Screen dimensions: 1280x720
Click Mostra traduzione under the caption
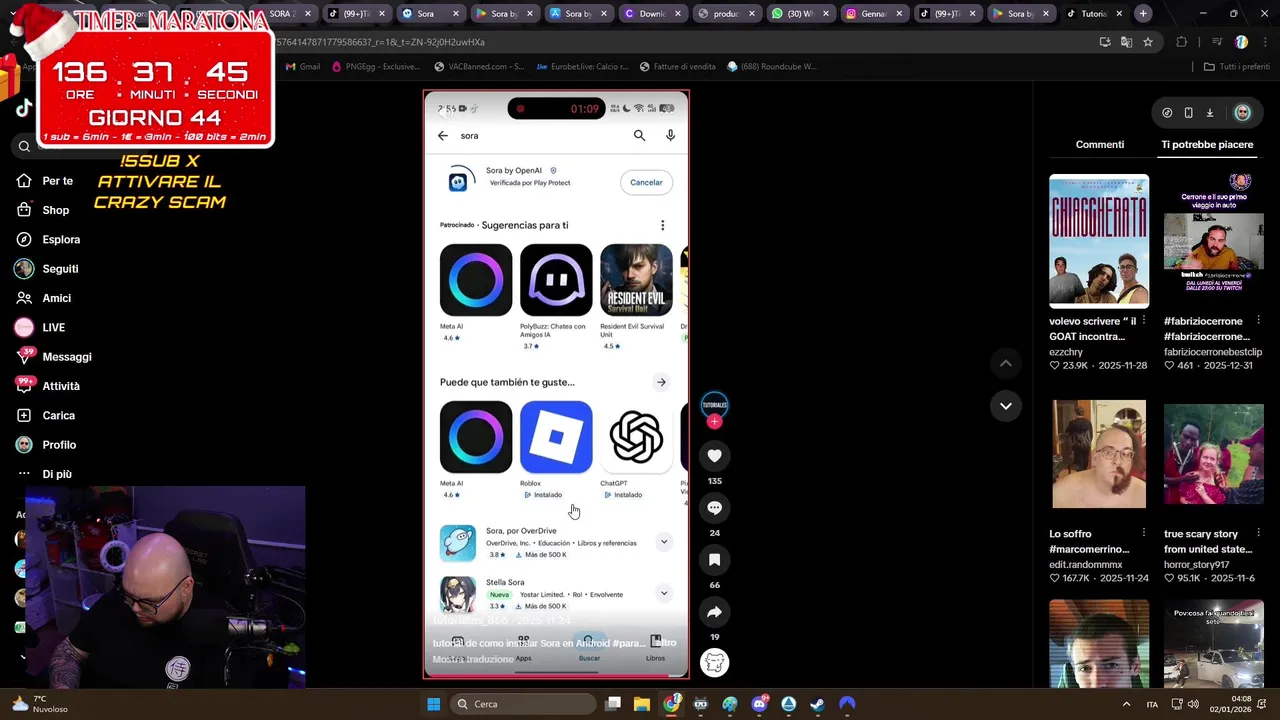click(473, 659)
